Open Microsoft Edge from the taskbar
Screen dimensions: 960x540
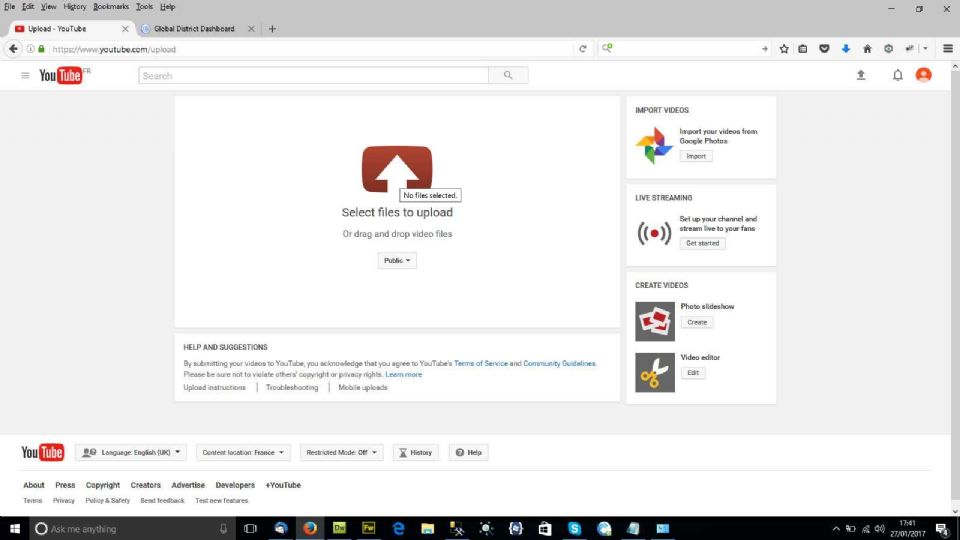coord(398,528)
